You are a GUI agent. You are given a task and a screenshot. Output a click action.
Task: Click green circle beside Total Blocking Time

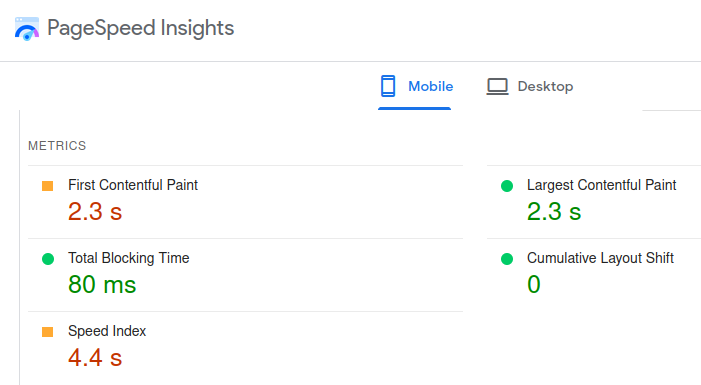pos(48,258)
